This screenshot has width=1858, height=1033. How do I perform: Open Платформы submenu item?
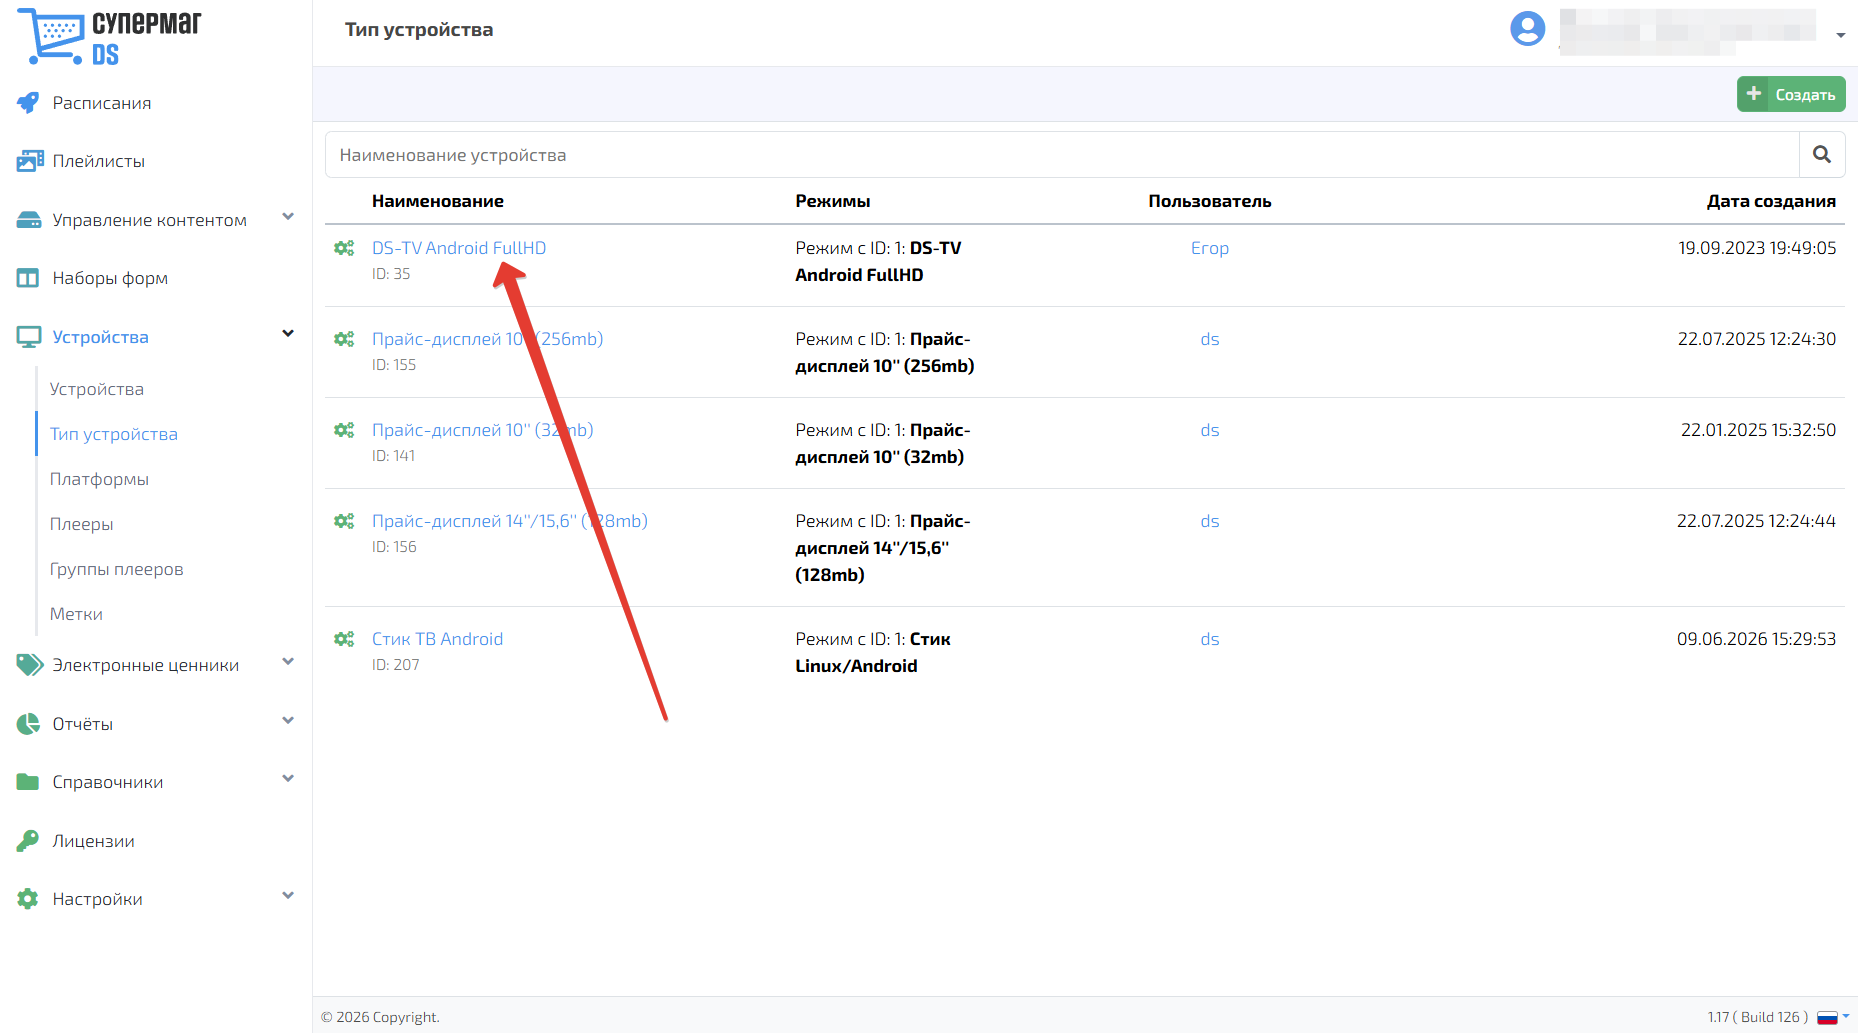(99, 479)
